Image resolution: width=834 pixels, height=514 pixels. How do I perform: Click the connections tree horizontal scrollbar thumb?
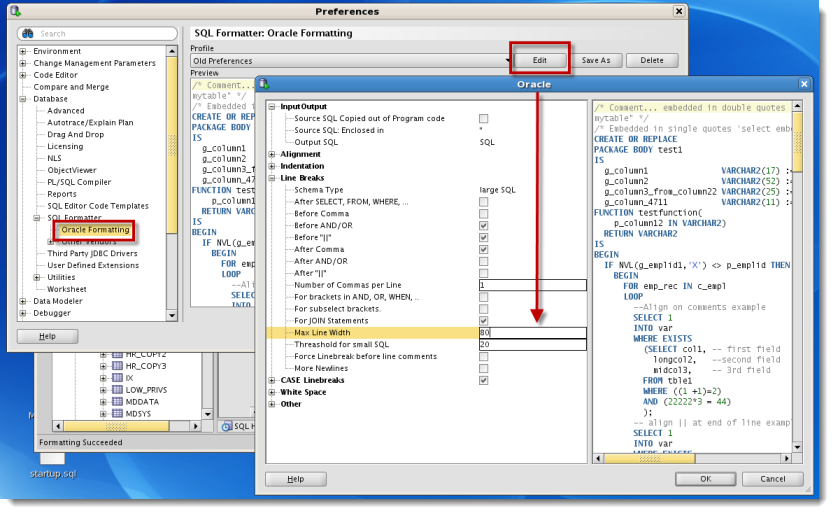(116, 426)
